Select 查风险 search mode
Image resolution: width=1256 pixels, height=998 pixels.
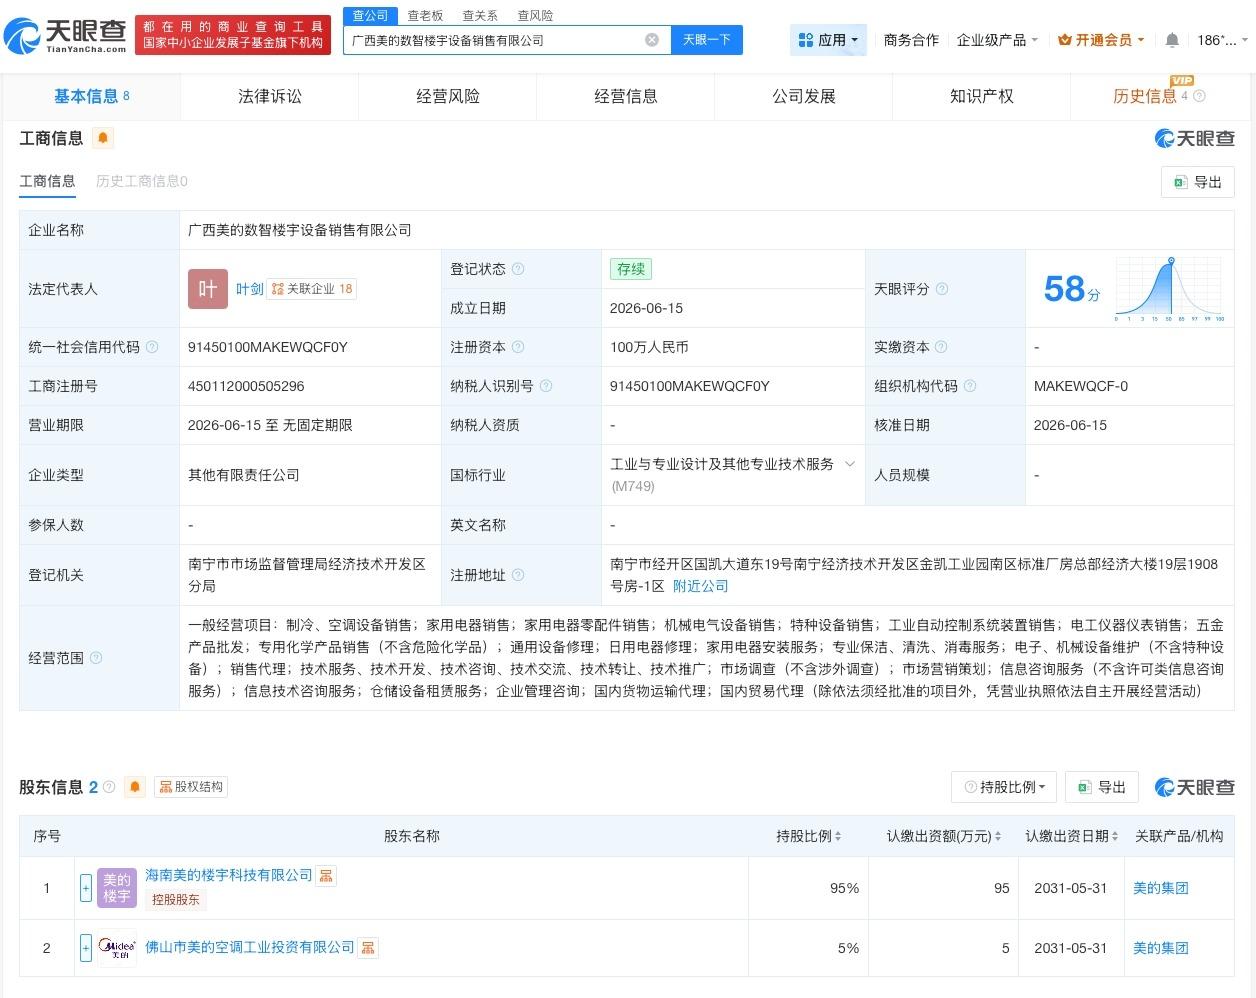[535, 15]
